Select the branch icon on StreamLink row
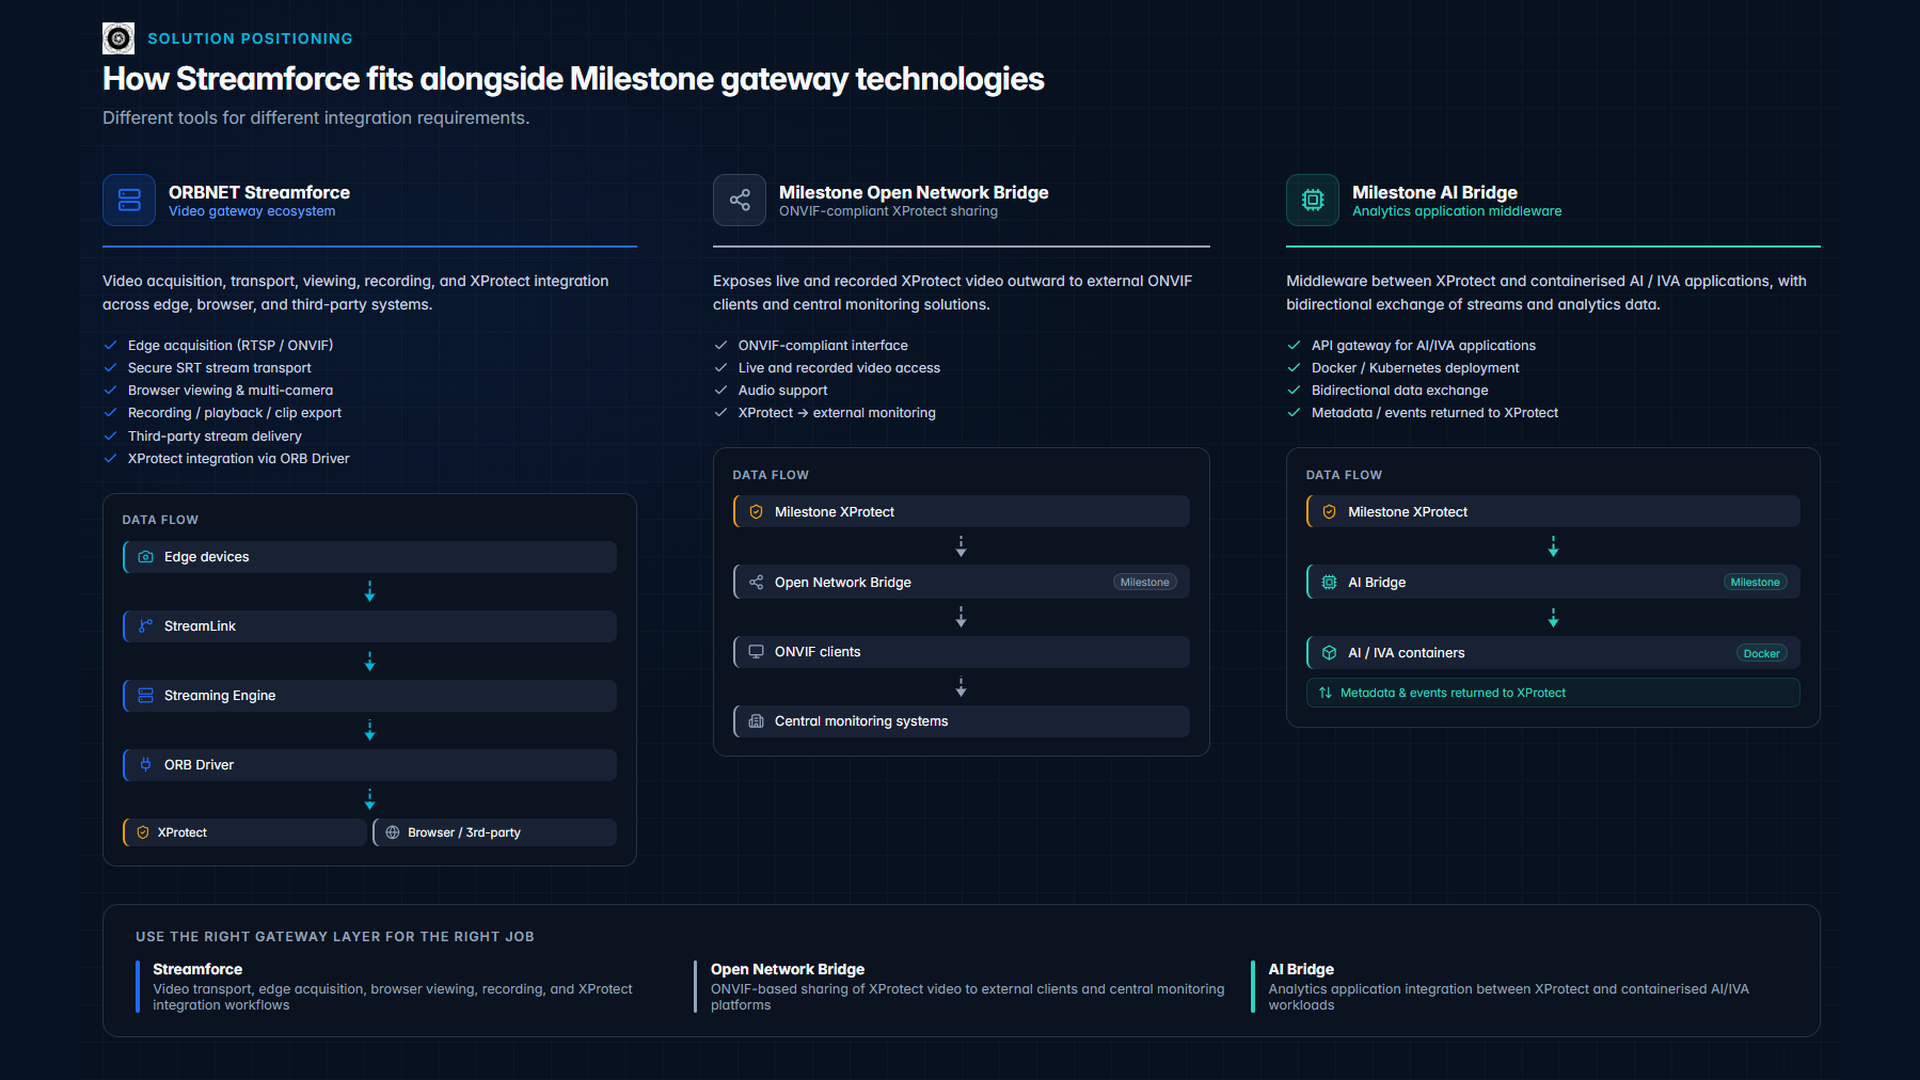This screenshot has height=1080, width=1920. 146,626
